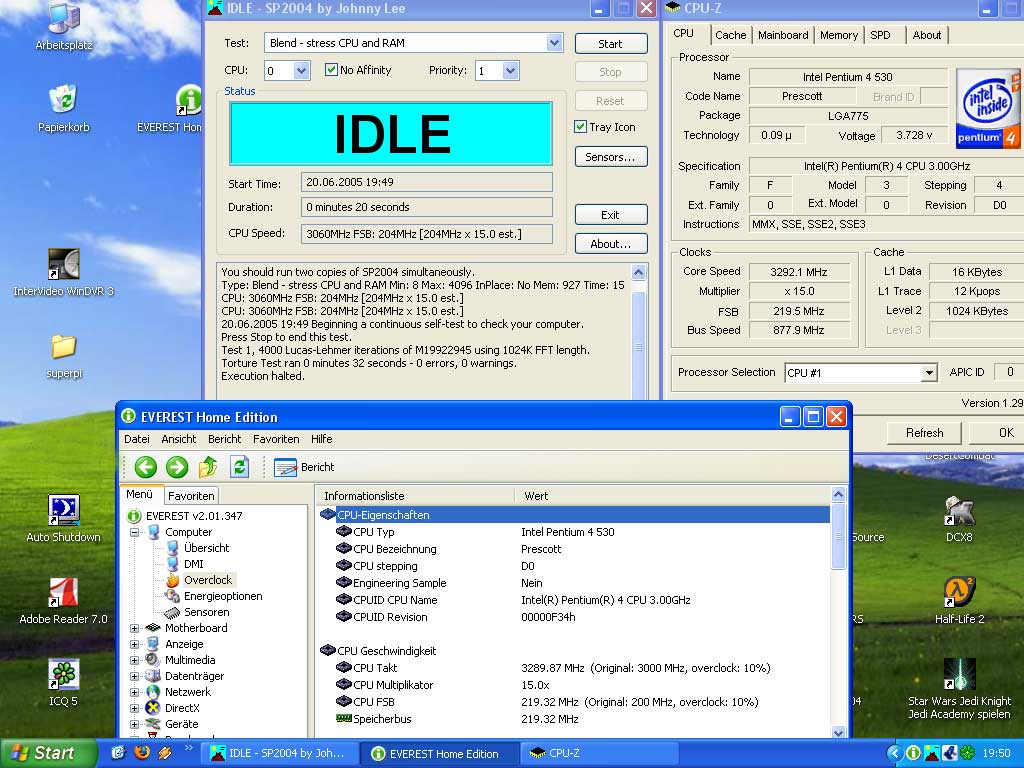
Task: Click the SP2004 log scrollbar up arrow
Action: point(639,272)
